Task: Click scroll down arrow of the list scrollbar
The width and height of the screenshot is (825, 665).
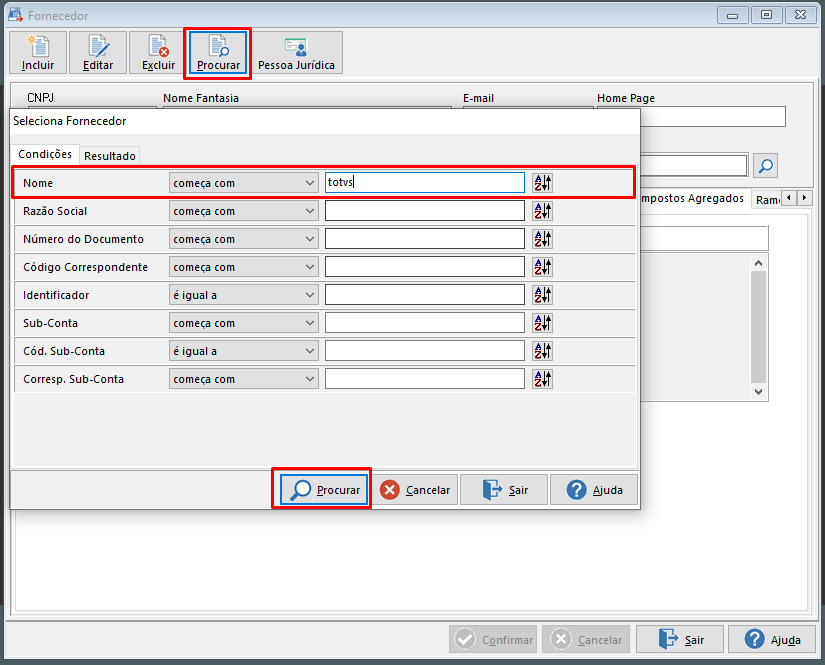Action: coord(758,391)
